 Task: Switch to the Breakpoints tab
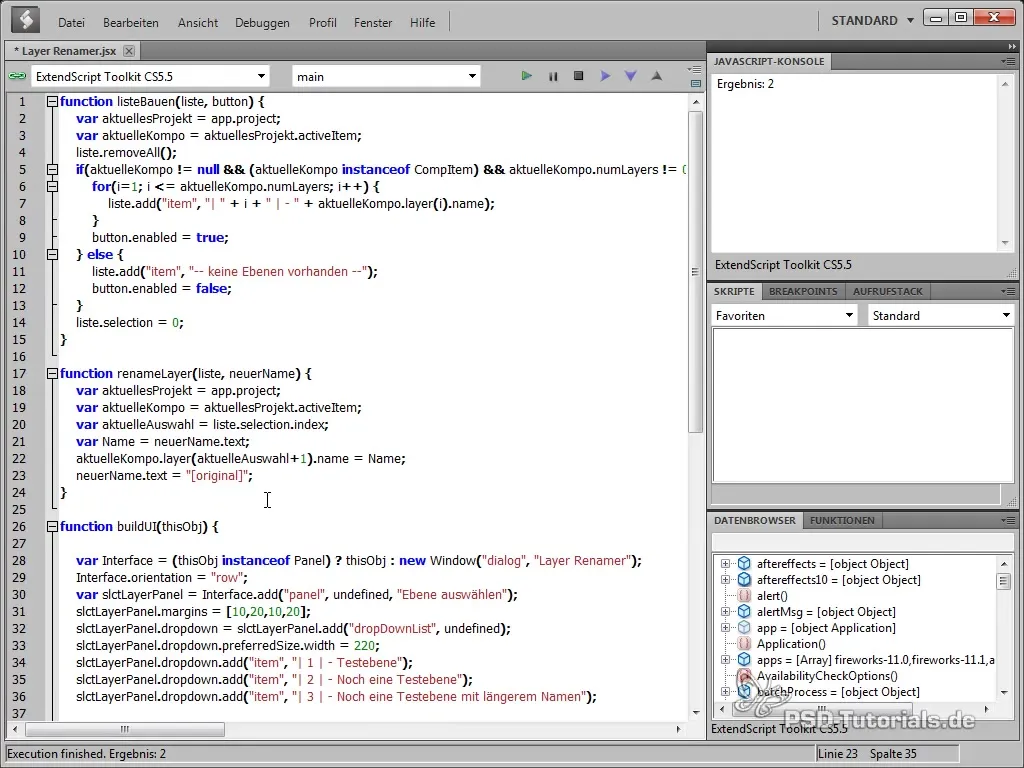pyautogui.click(x=803, y=291)
